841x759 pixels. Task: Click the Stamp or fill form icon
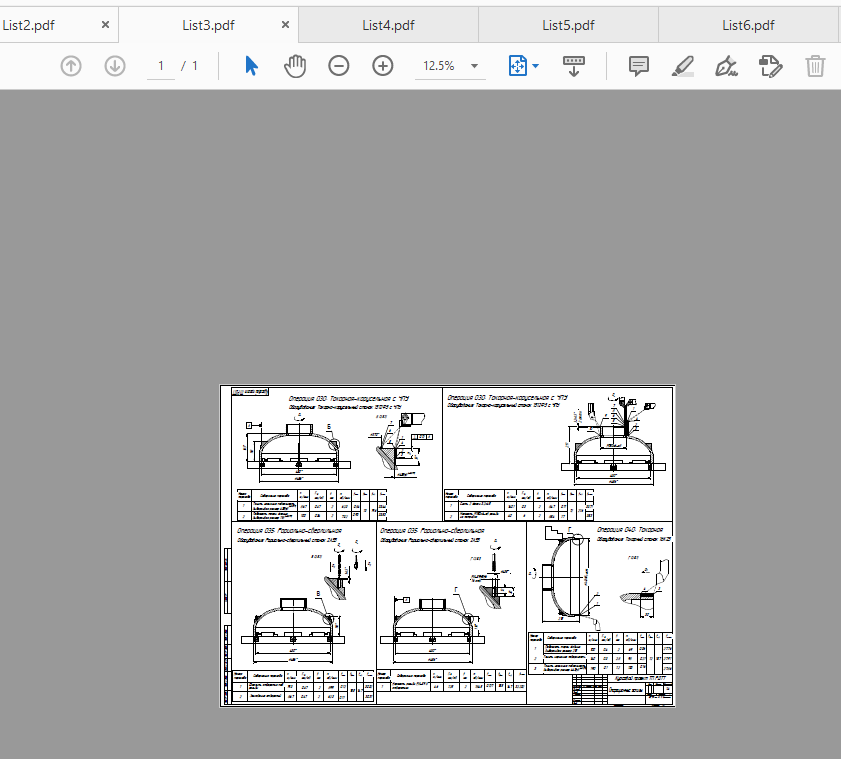coord(771,66)
